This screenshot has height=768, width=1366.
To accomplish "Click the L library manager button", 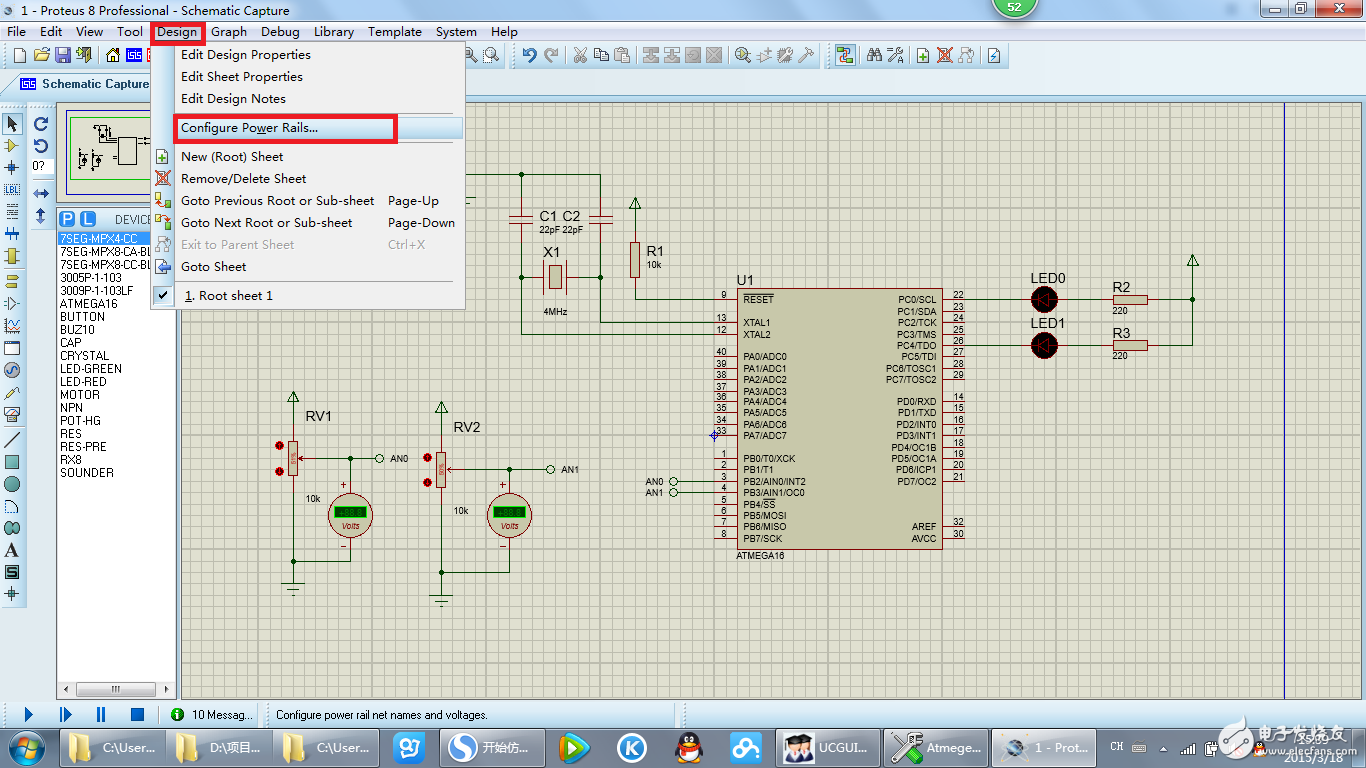I will pos(88,219).
